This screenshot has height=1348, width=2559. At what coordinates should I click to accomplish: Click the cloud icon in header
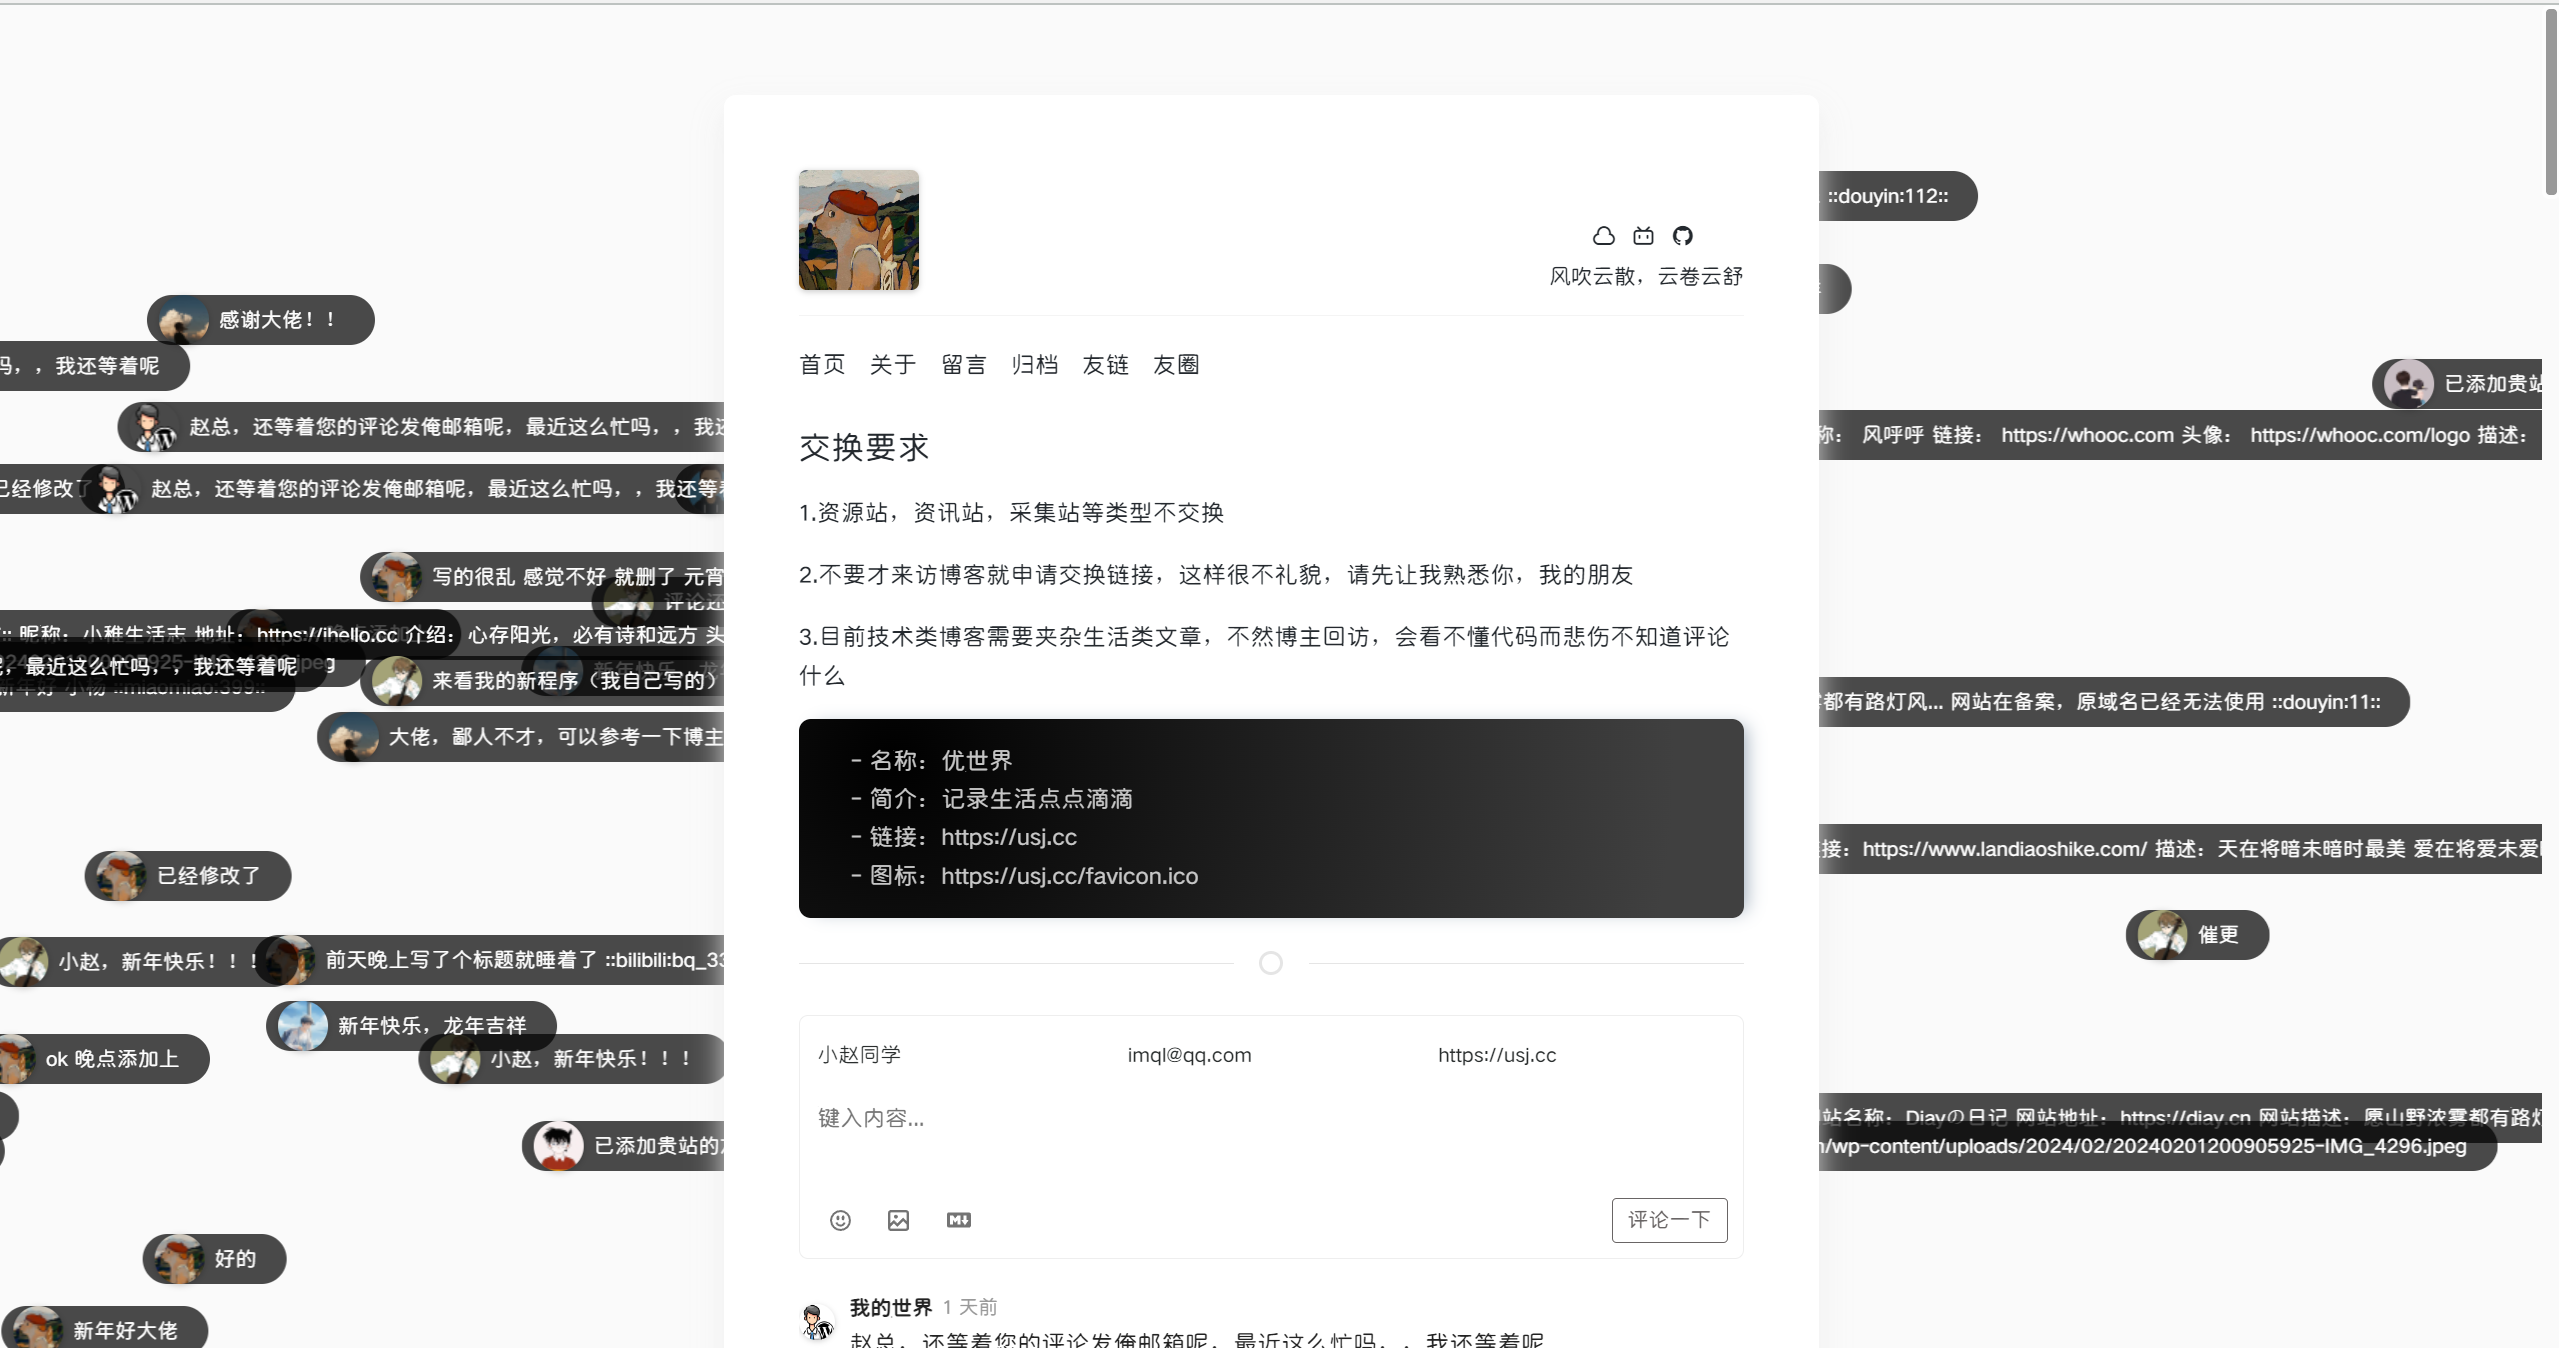(x=1603, y=236)
